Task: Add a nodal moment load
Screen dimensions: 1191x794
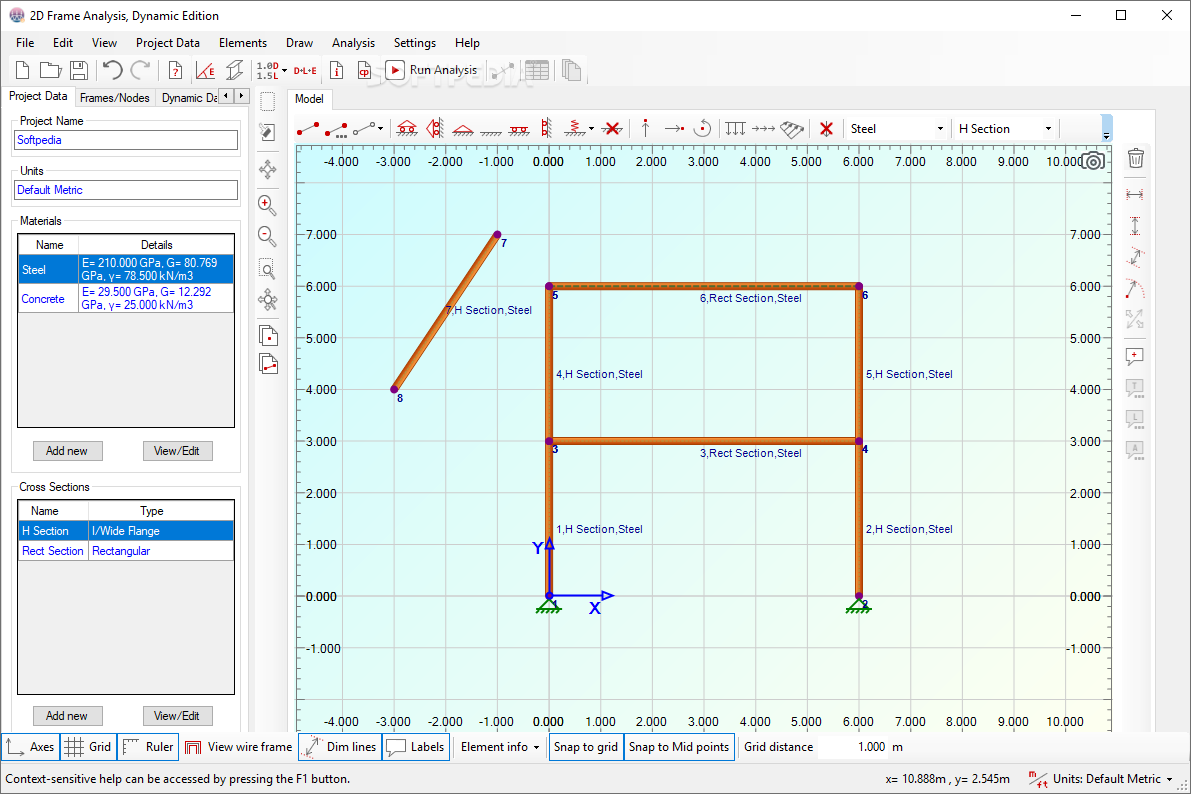Action: coord(703,128)
